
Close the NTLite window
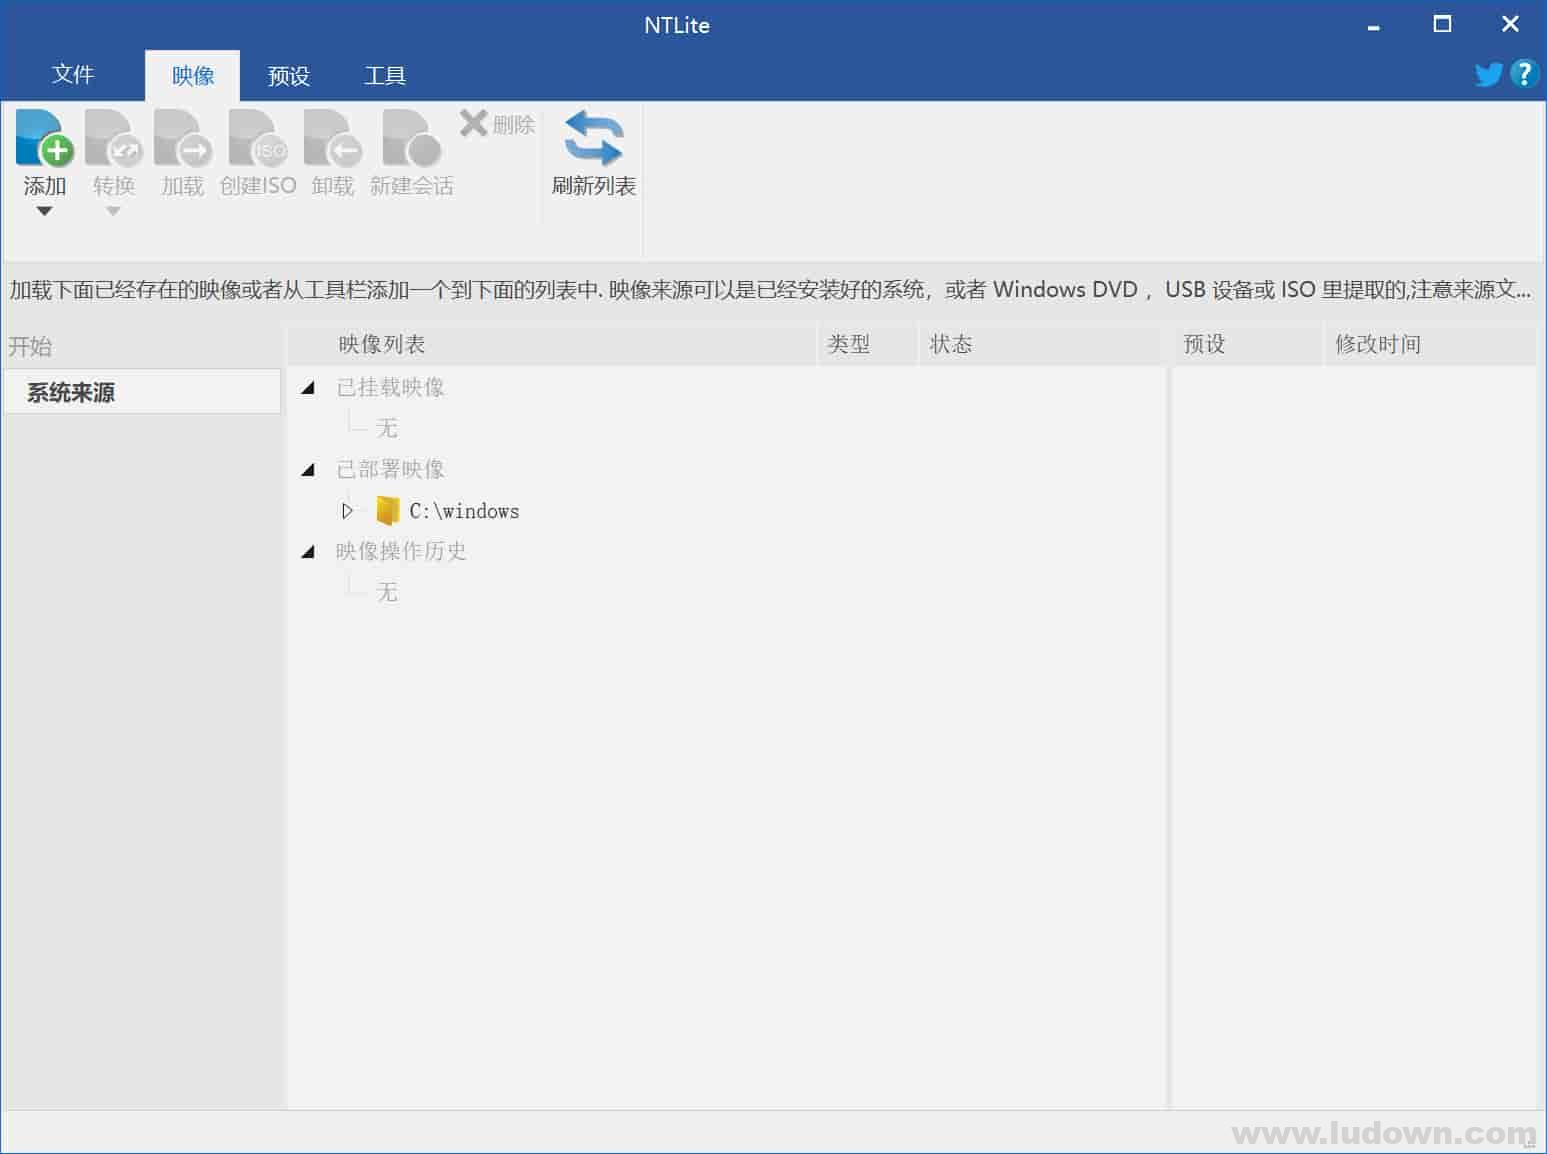pyautogui.click(x=1510, y=25)
